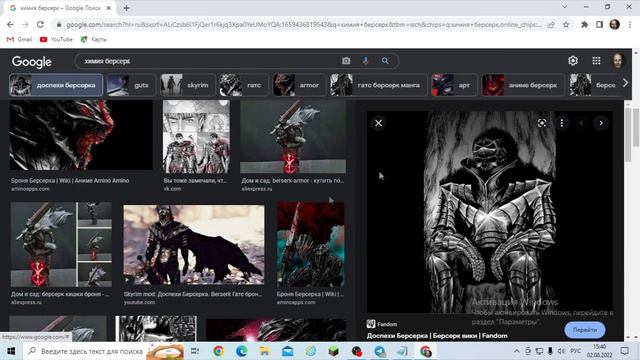640x360 pixels.
Task: Open a new browser tab
Action: tap(127, 8)
